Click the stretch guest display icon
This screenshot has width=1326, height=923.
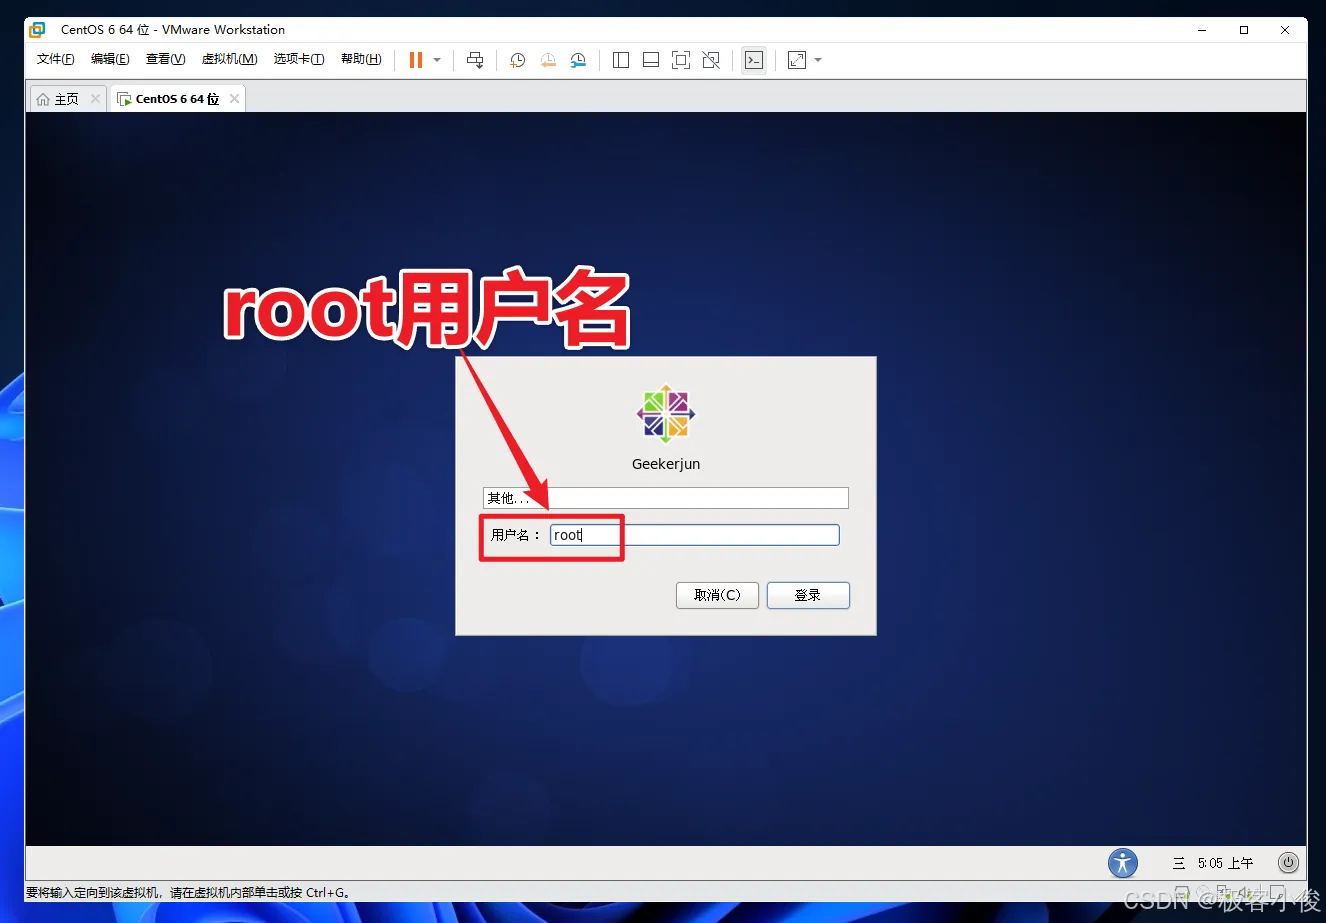point(797,60)
